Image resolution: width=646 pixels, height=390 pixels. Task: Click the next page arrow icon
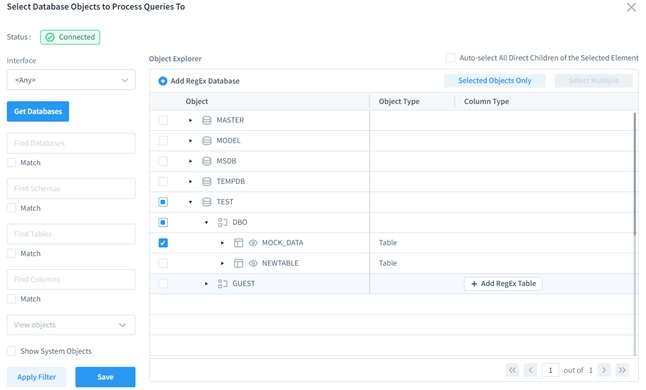coord(604,370)
